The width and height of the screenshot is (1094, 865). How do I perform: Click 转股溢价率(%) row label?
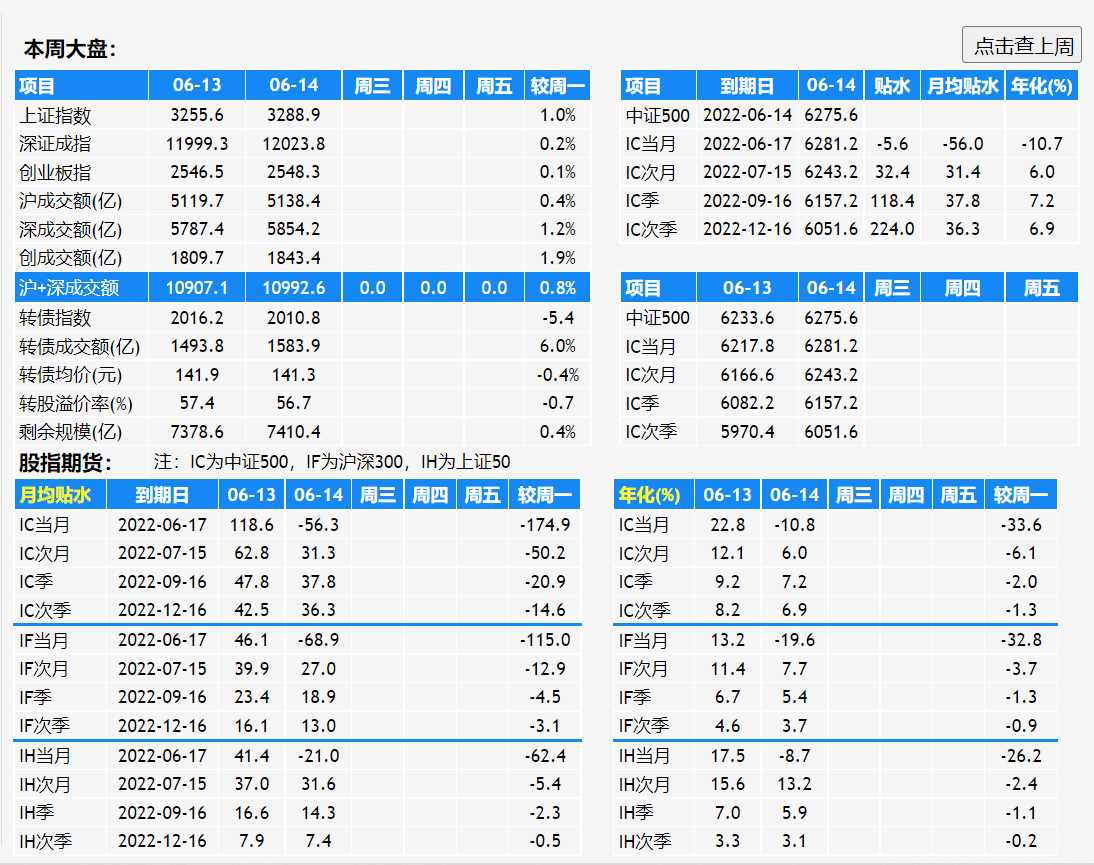75,403
